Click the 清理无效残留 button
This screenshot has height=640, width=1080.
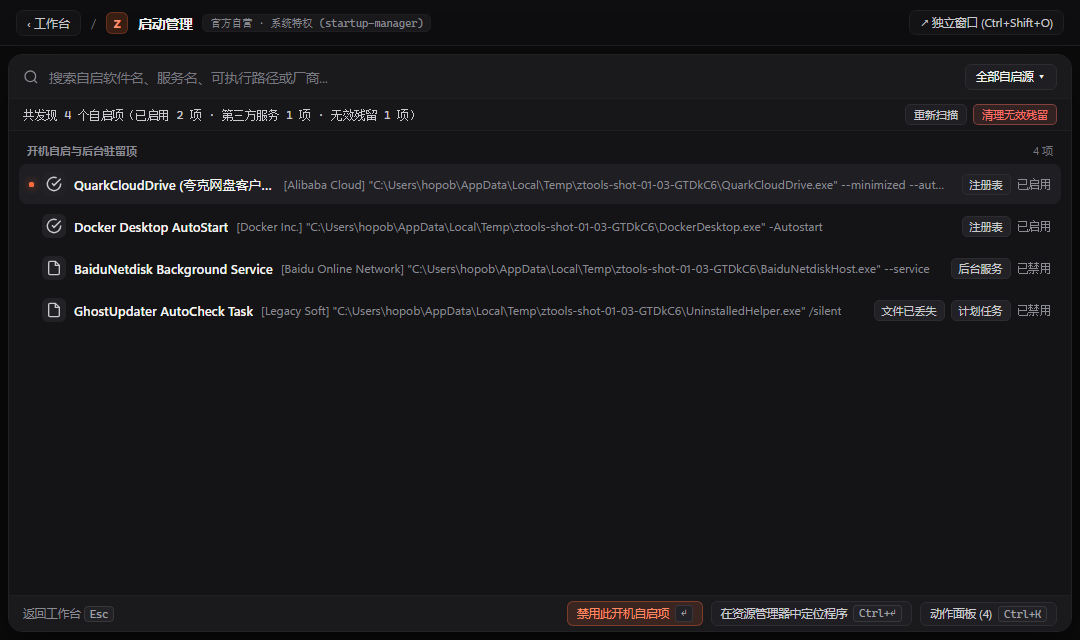pyautogui.click(x=1015, y=115)
